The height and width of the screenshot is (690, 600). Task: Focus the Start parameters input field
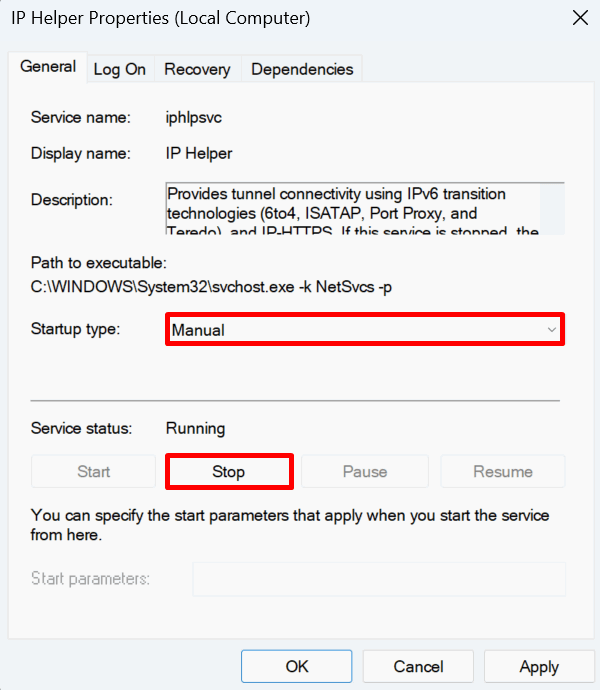coord(378,578)
